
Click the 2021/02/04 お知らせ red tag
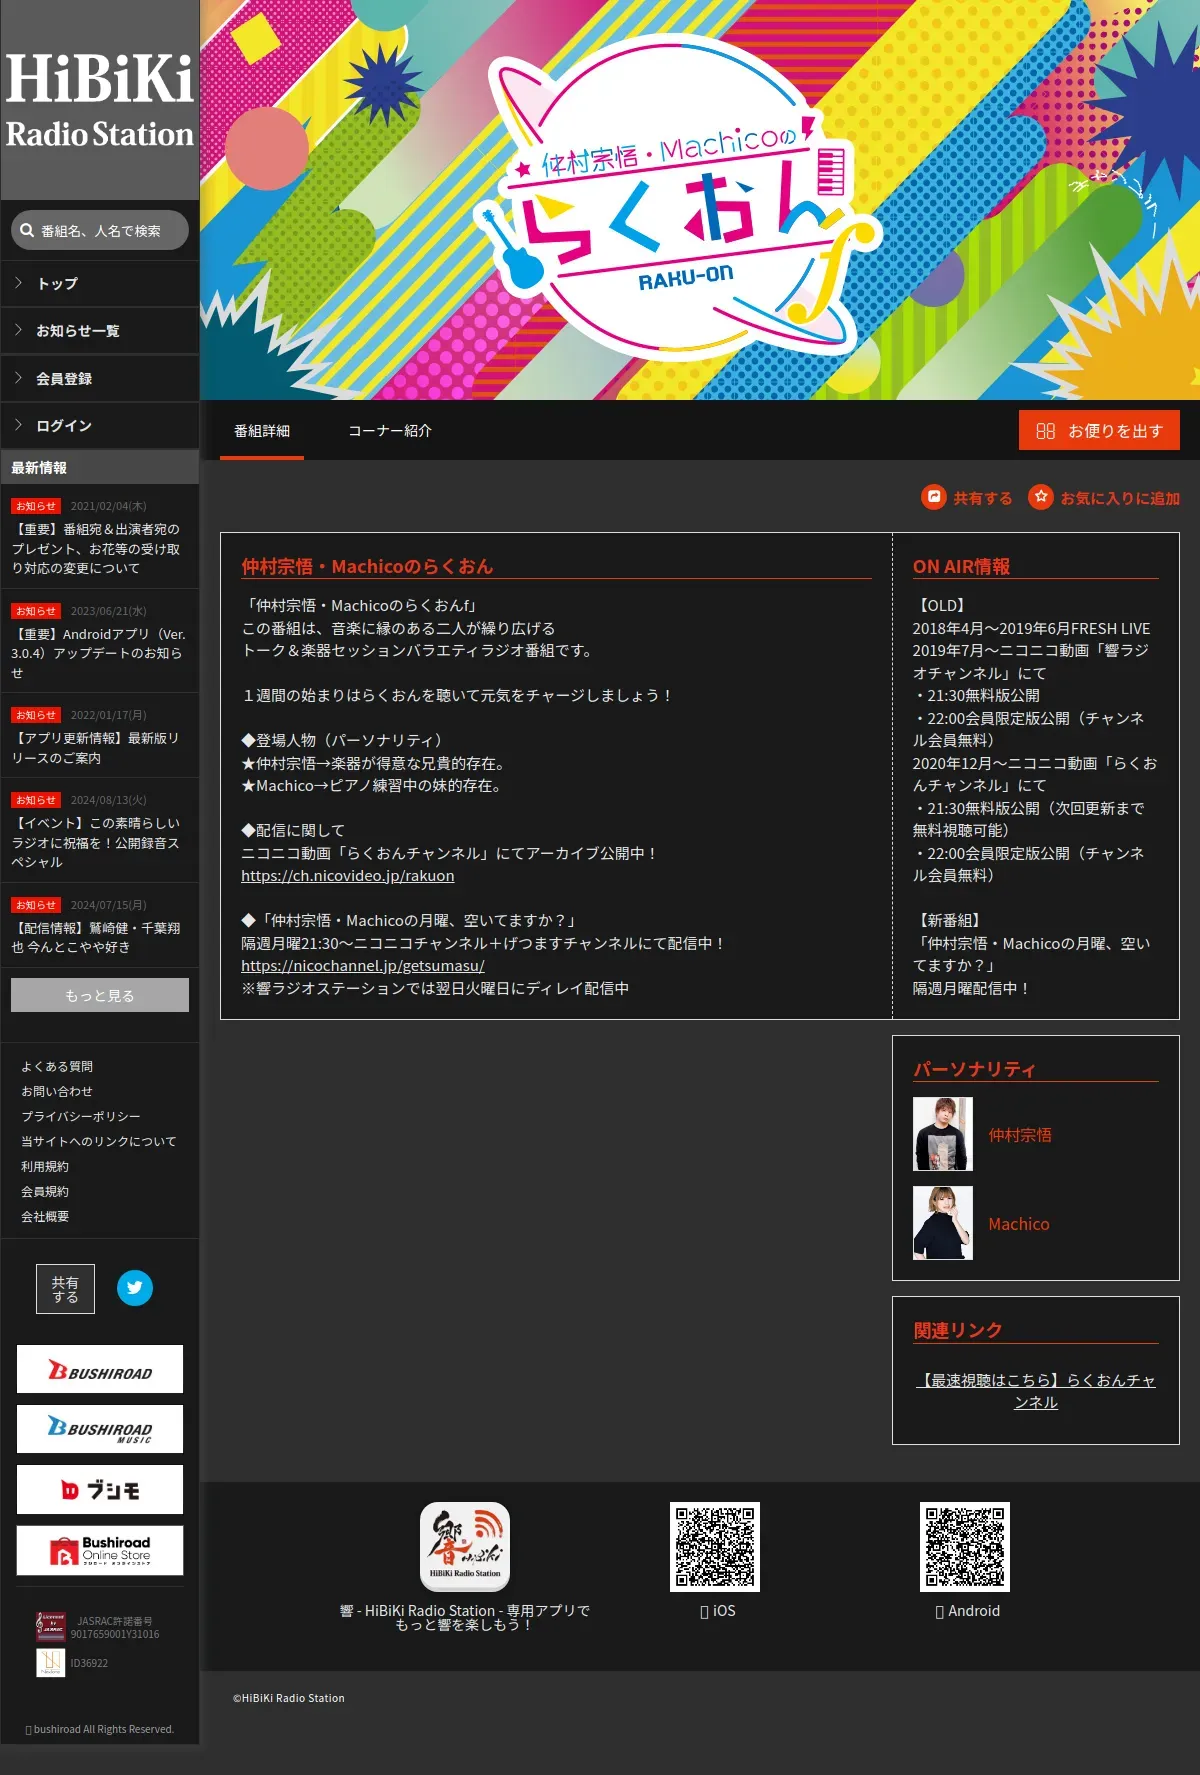[36, 506]
